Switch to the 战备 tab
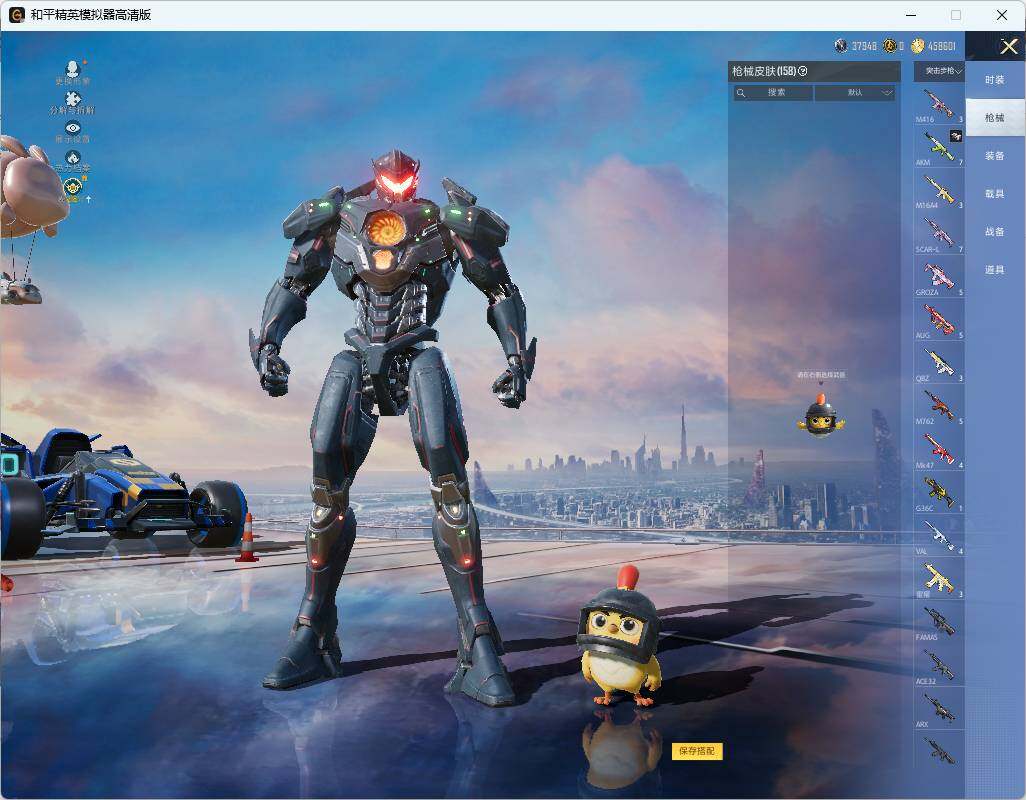 coord(995,232)
